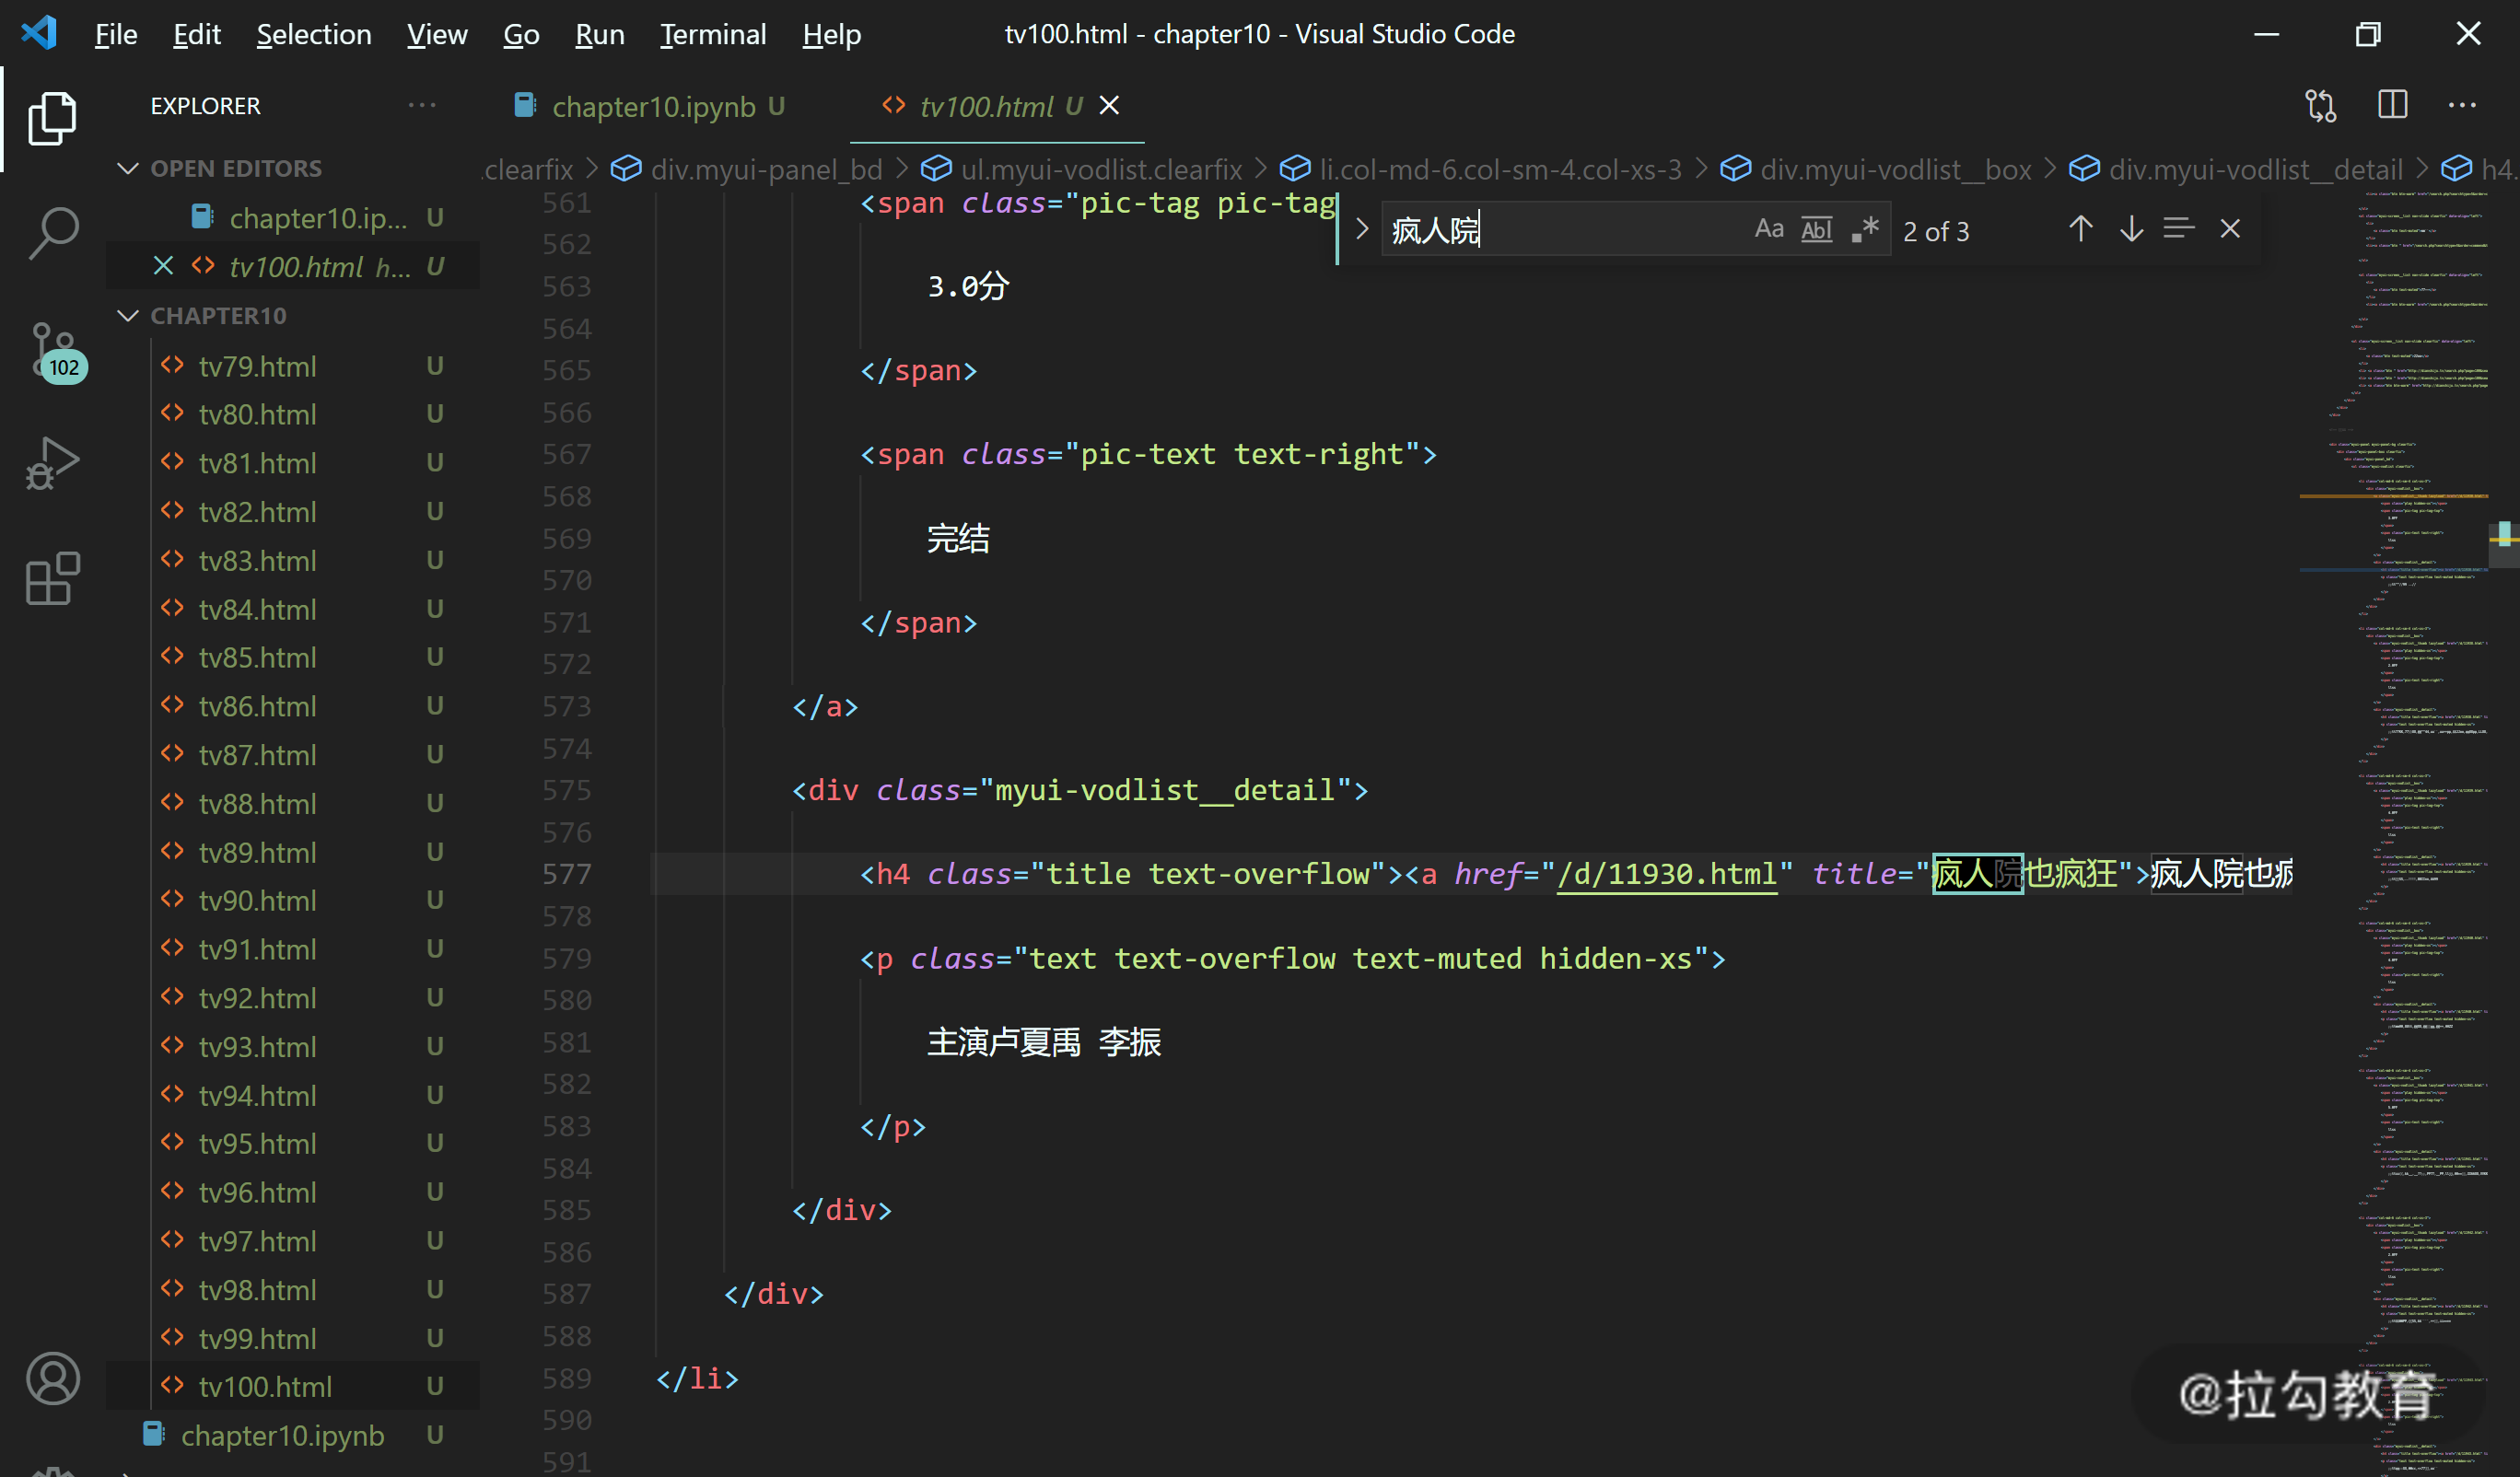Toggle find in selection icon

click(x=2178, y=230)
